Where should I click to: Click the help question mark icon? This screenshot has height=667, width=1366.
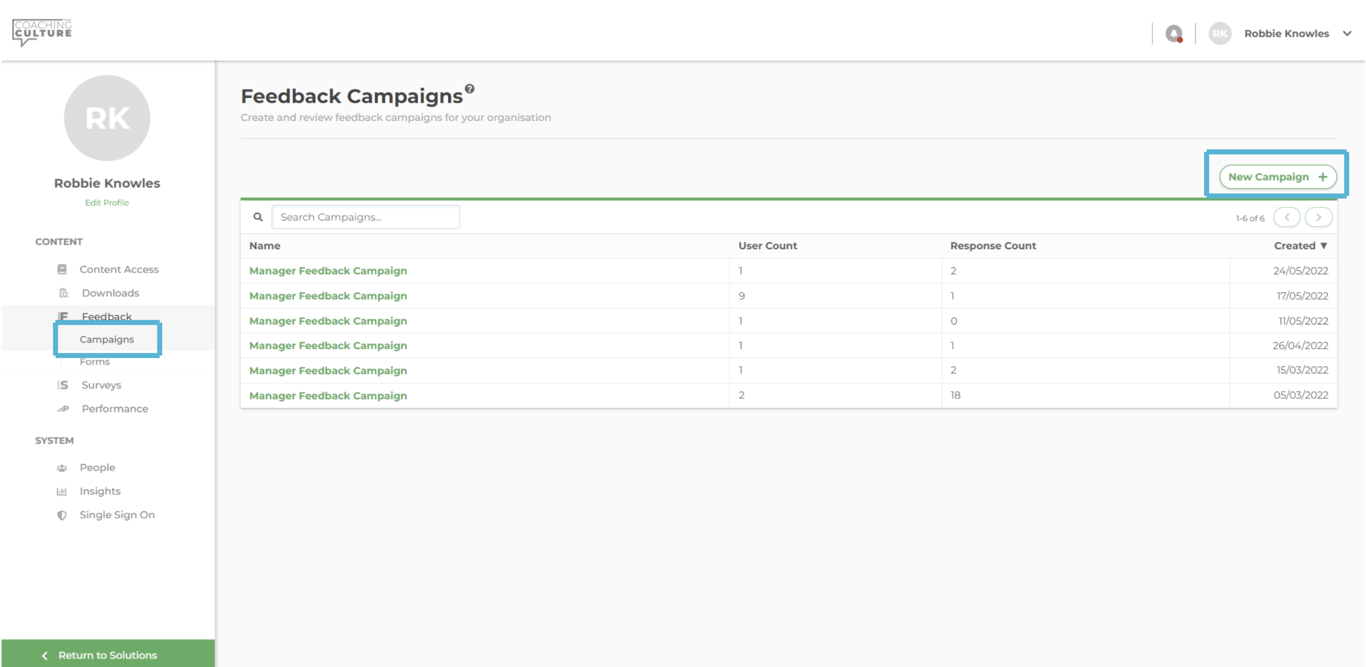coord(469,89)
